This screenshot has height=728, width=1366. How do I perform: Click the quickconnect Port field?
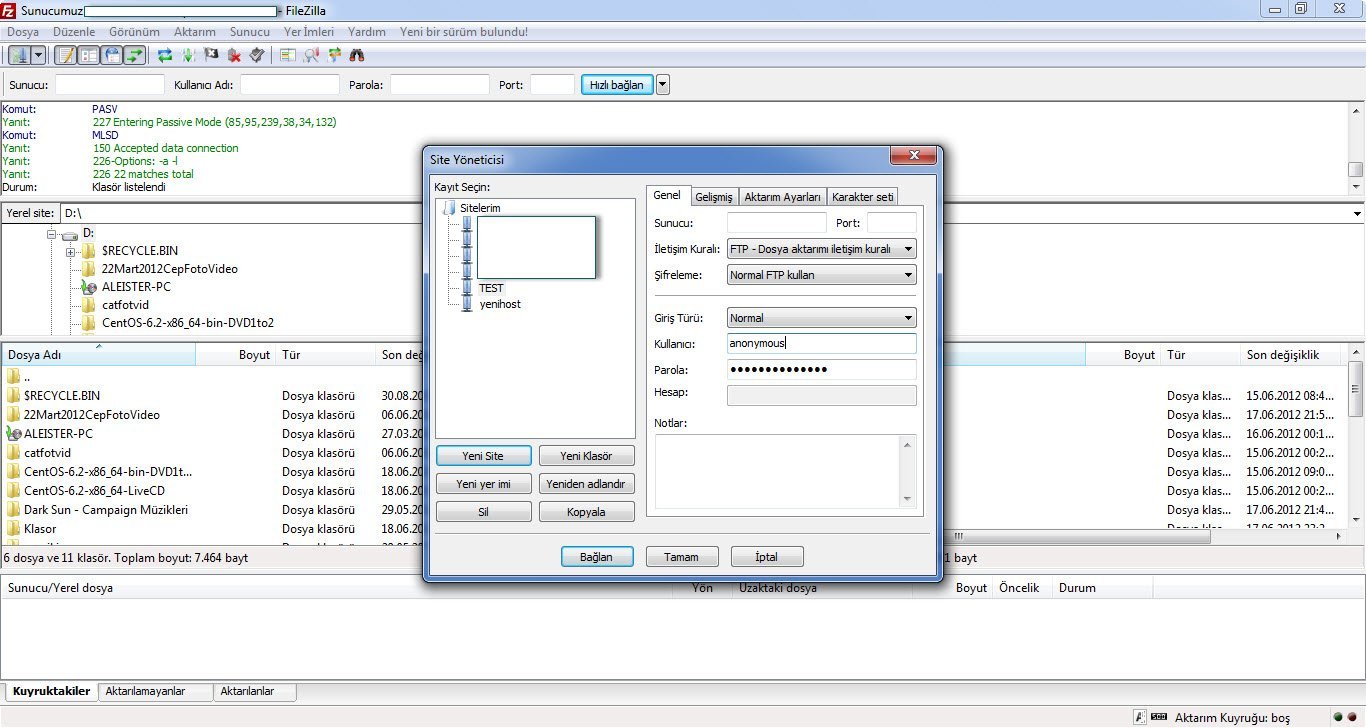[x=552, y=85]
